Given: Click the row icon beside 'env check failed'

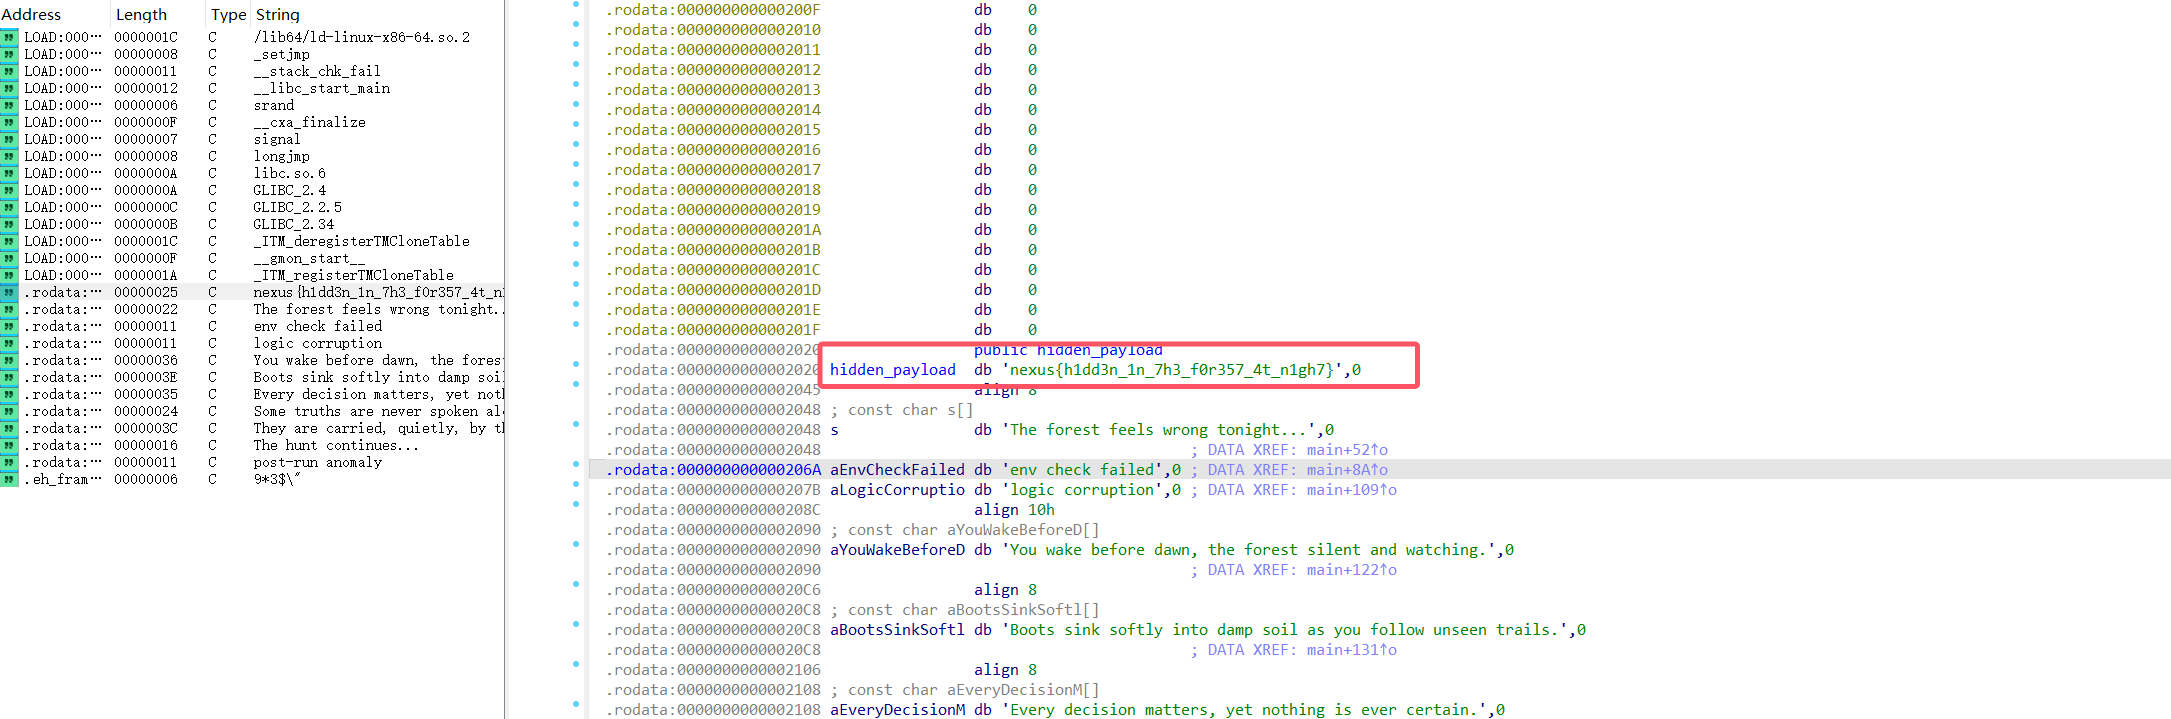Looking at the screenshot, I should click(9, 326).
